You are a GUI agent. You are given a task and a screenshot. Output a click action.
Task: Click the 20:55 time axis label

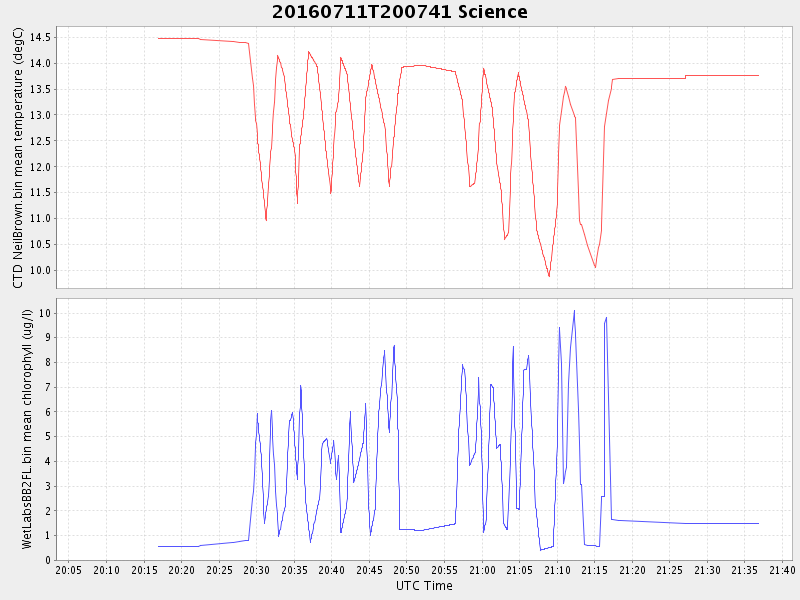[x=444, y=570]
